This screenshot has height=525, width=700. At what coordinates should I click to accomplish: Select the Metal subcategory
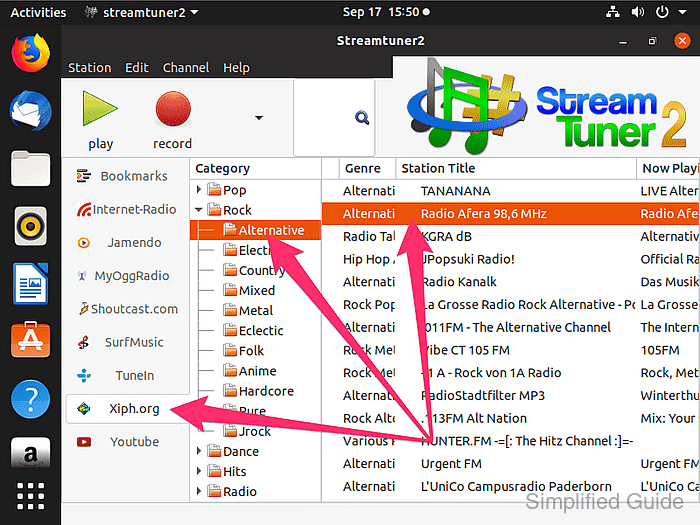click(x=256, y=311)
